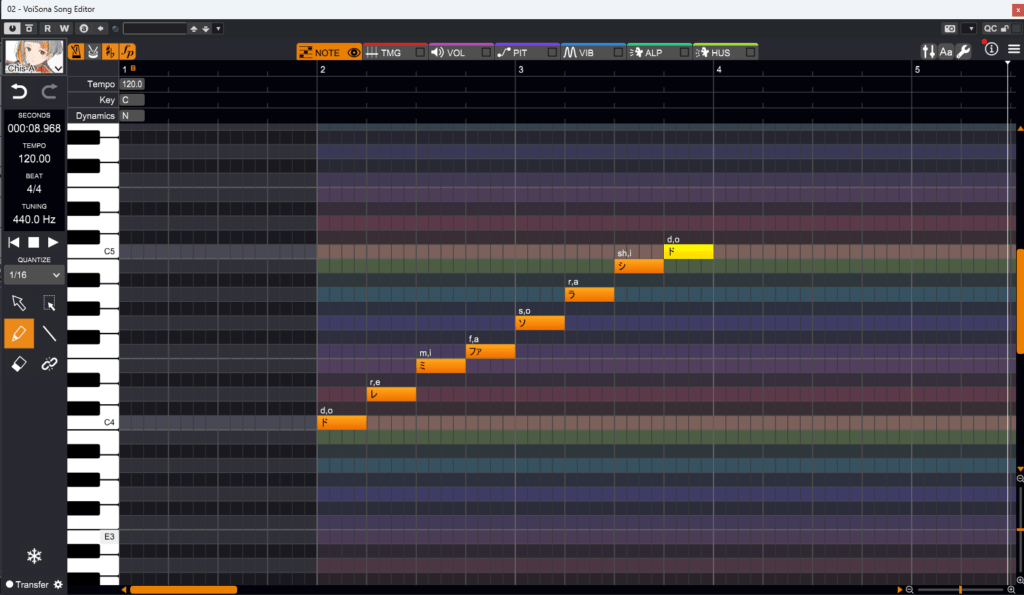This screenshot has width=1024, height=595.
Task: Select the arrow pointer tool
Action: (19, 303)
